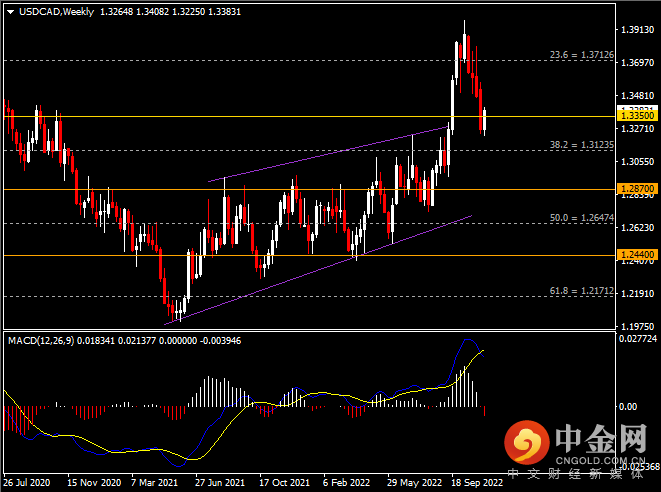Click the MACD 0.027724 scale value
Image resolution: width=661 pixels, height=492 pixels.
click(638, 339)
